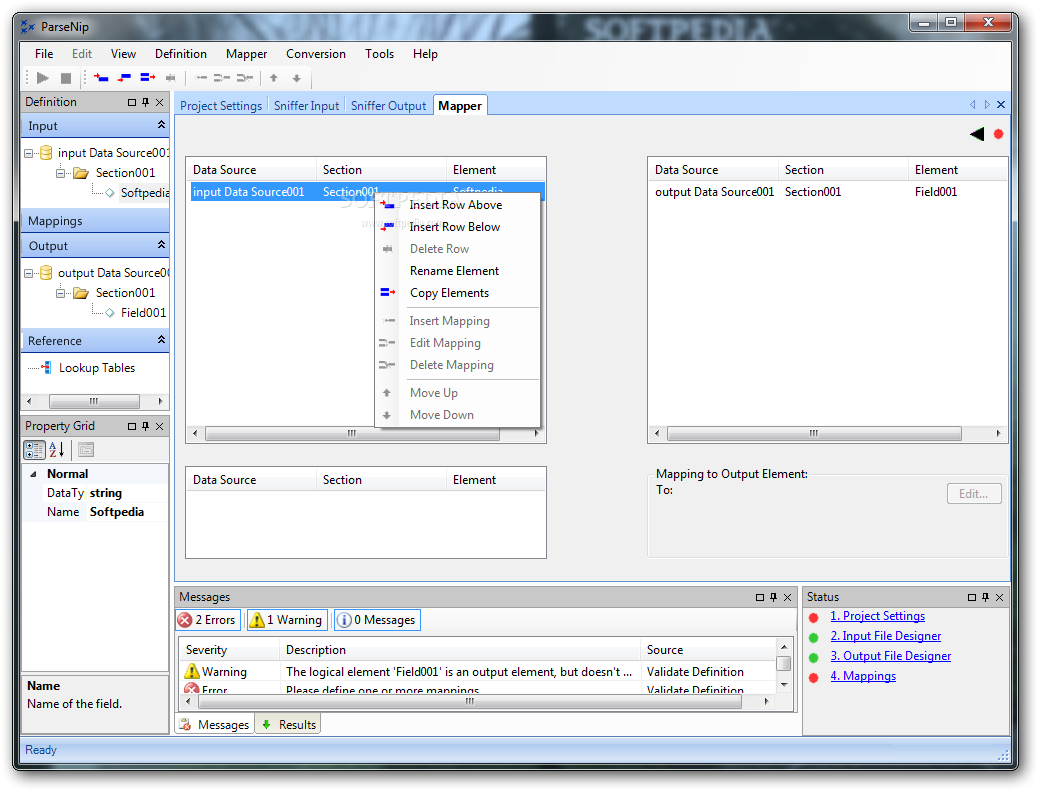
Task: Open the 2. Input File Designer link
Action: click(x=886, y=636)
